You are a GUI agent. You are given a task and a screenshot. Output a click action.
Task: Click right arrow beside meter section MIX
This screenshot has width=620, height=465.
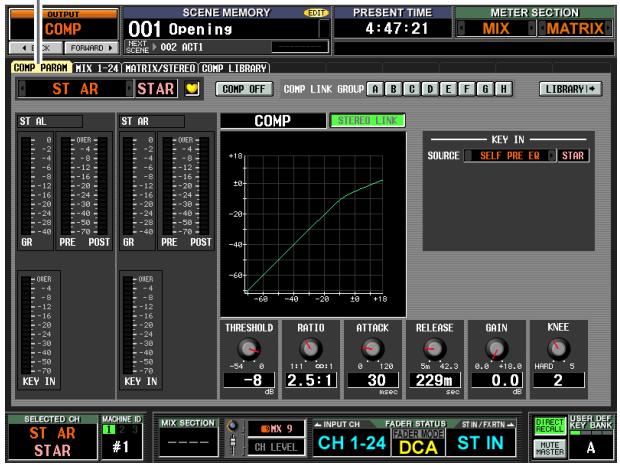[531, 28]
